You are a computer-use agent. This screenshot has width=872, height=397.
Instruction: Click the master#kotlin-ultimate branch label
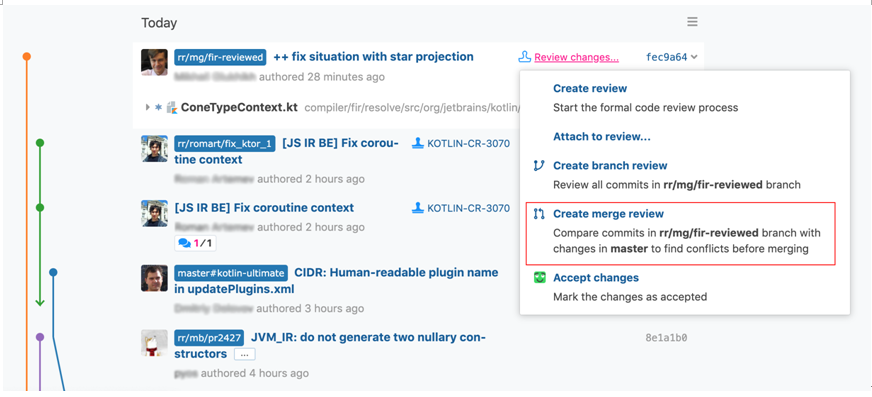coord(231,273)
